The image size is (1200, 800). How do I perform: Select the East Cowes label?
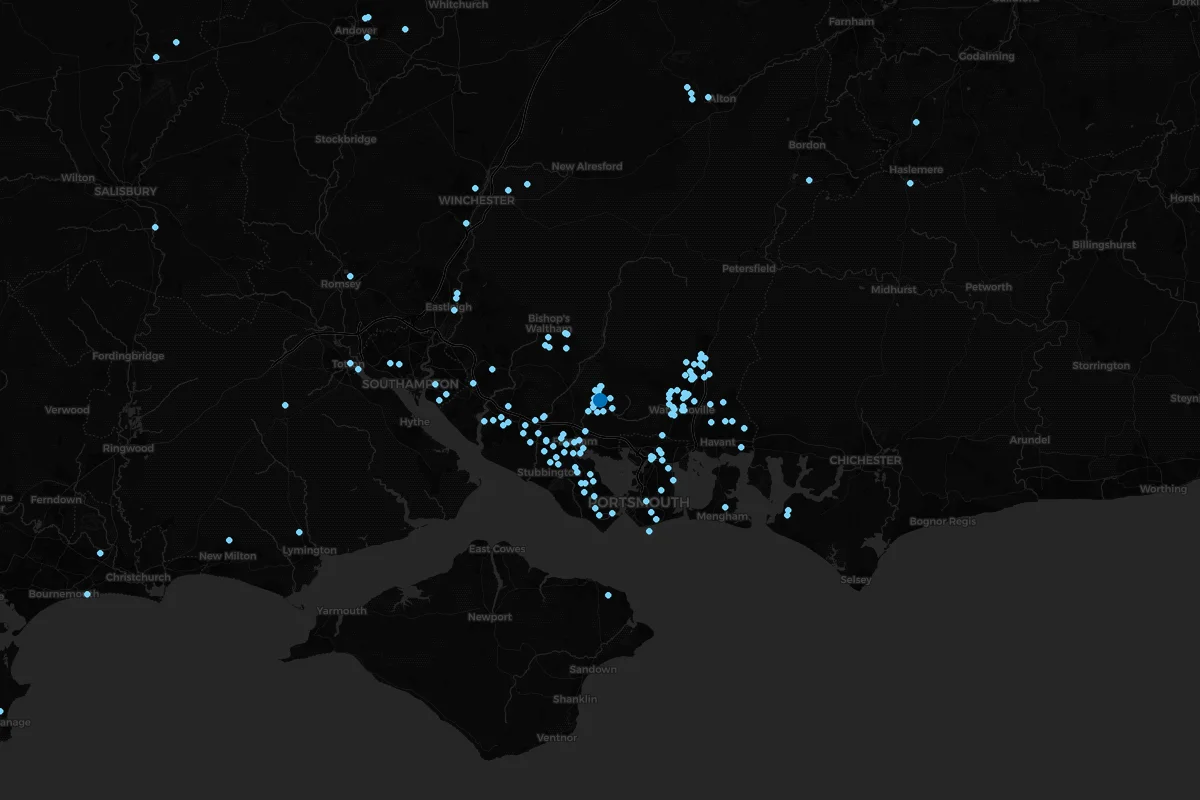[497, 549]
